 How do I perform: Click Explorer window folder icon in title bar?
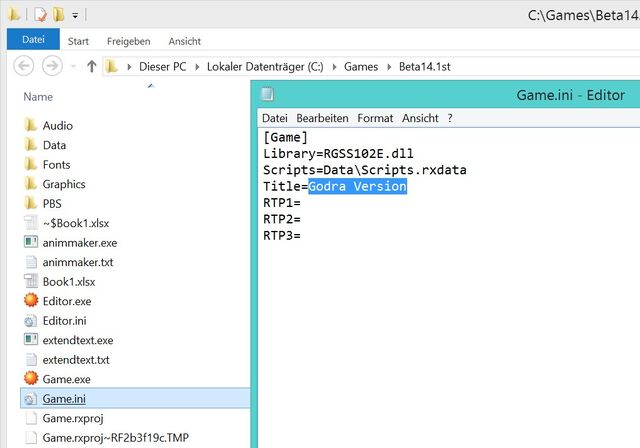[14, 15]
